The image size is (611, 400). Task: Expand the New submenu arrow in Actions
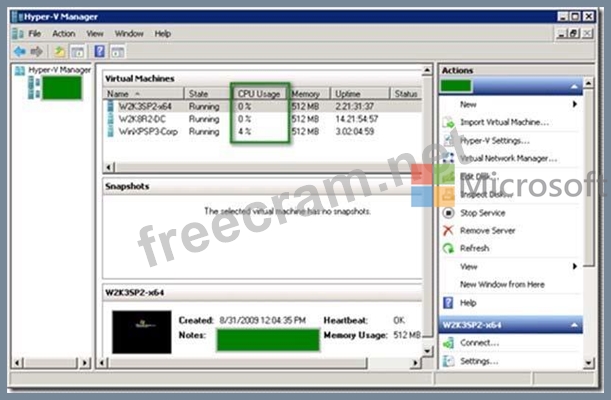coord(575,104)
